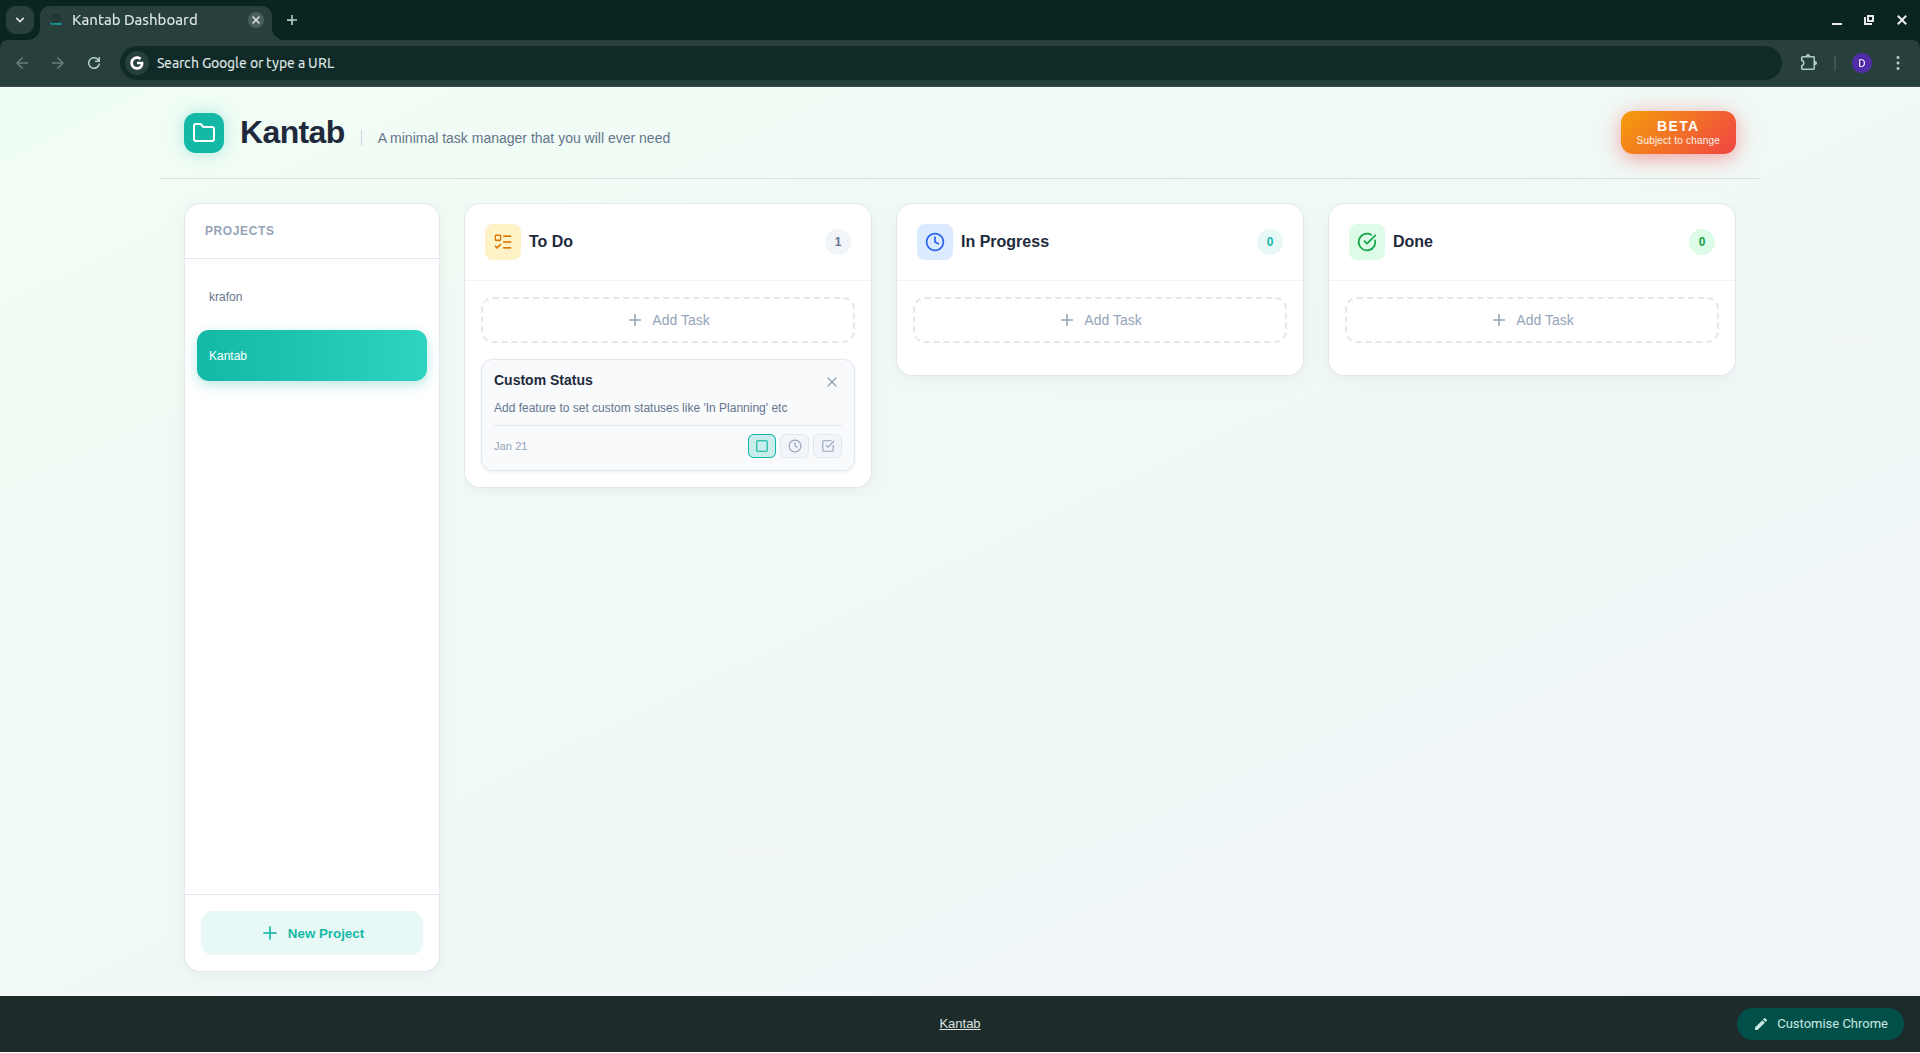Click the teal Kantab folder logo
This screenshot has width=1920, height=1053.
[203, 132]
